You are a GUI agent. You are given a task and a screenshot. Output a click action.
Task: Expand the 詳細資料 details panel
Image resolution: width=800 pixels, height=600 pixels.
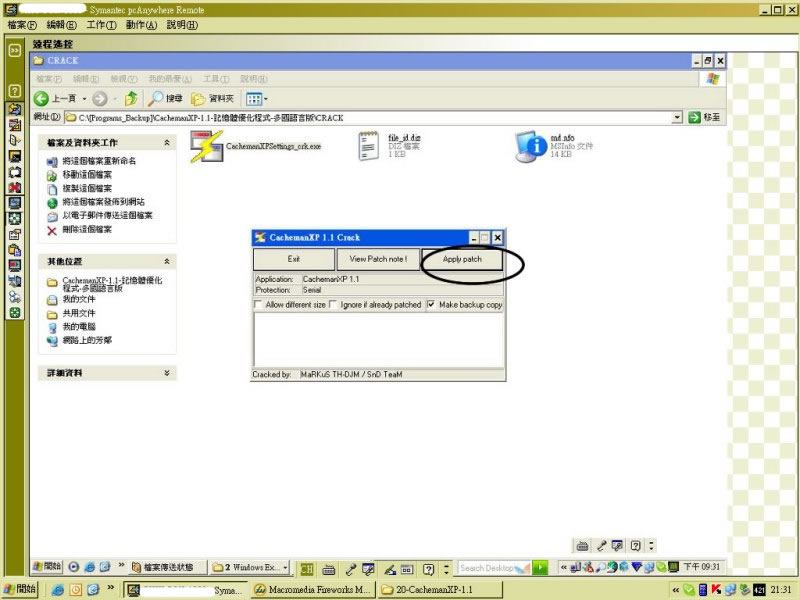click(167, 373)
